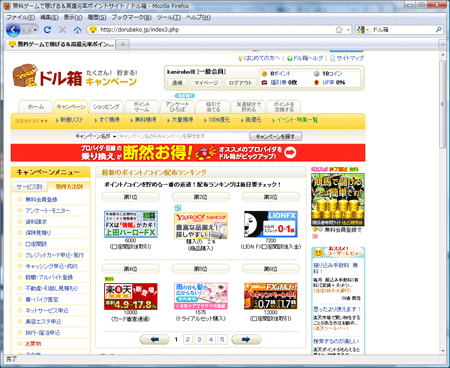Click bullet icon beside 無料会員登録
This screenshot has height=368, width=450.
pos(20,199)
